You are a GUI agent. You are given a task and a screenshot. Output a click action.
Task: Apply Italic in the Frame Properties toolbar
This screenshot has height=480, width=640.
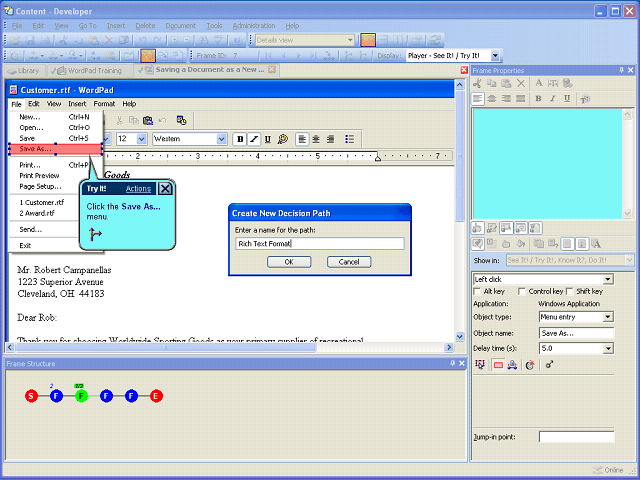tap(553, 98)
